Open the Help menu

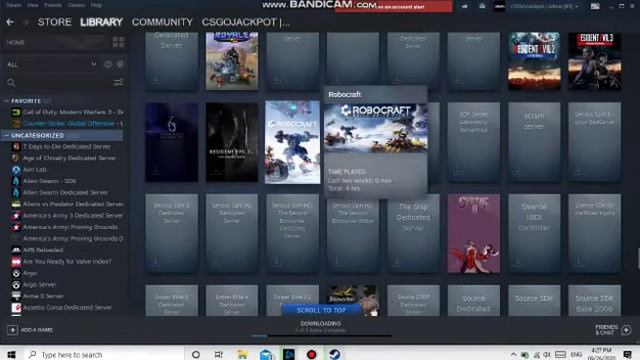[x=96, y=5]
